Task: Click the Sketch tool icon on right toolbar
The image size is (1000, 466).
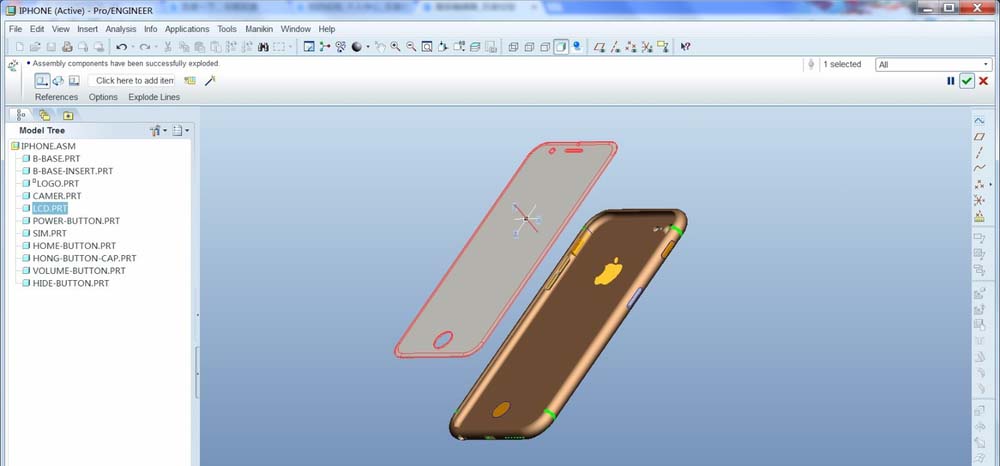Action: point(979,120)
